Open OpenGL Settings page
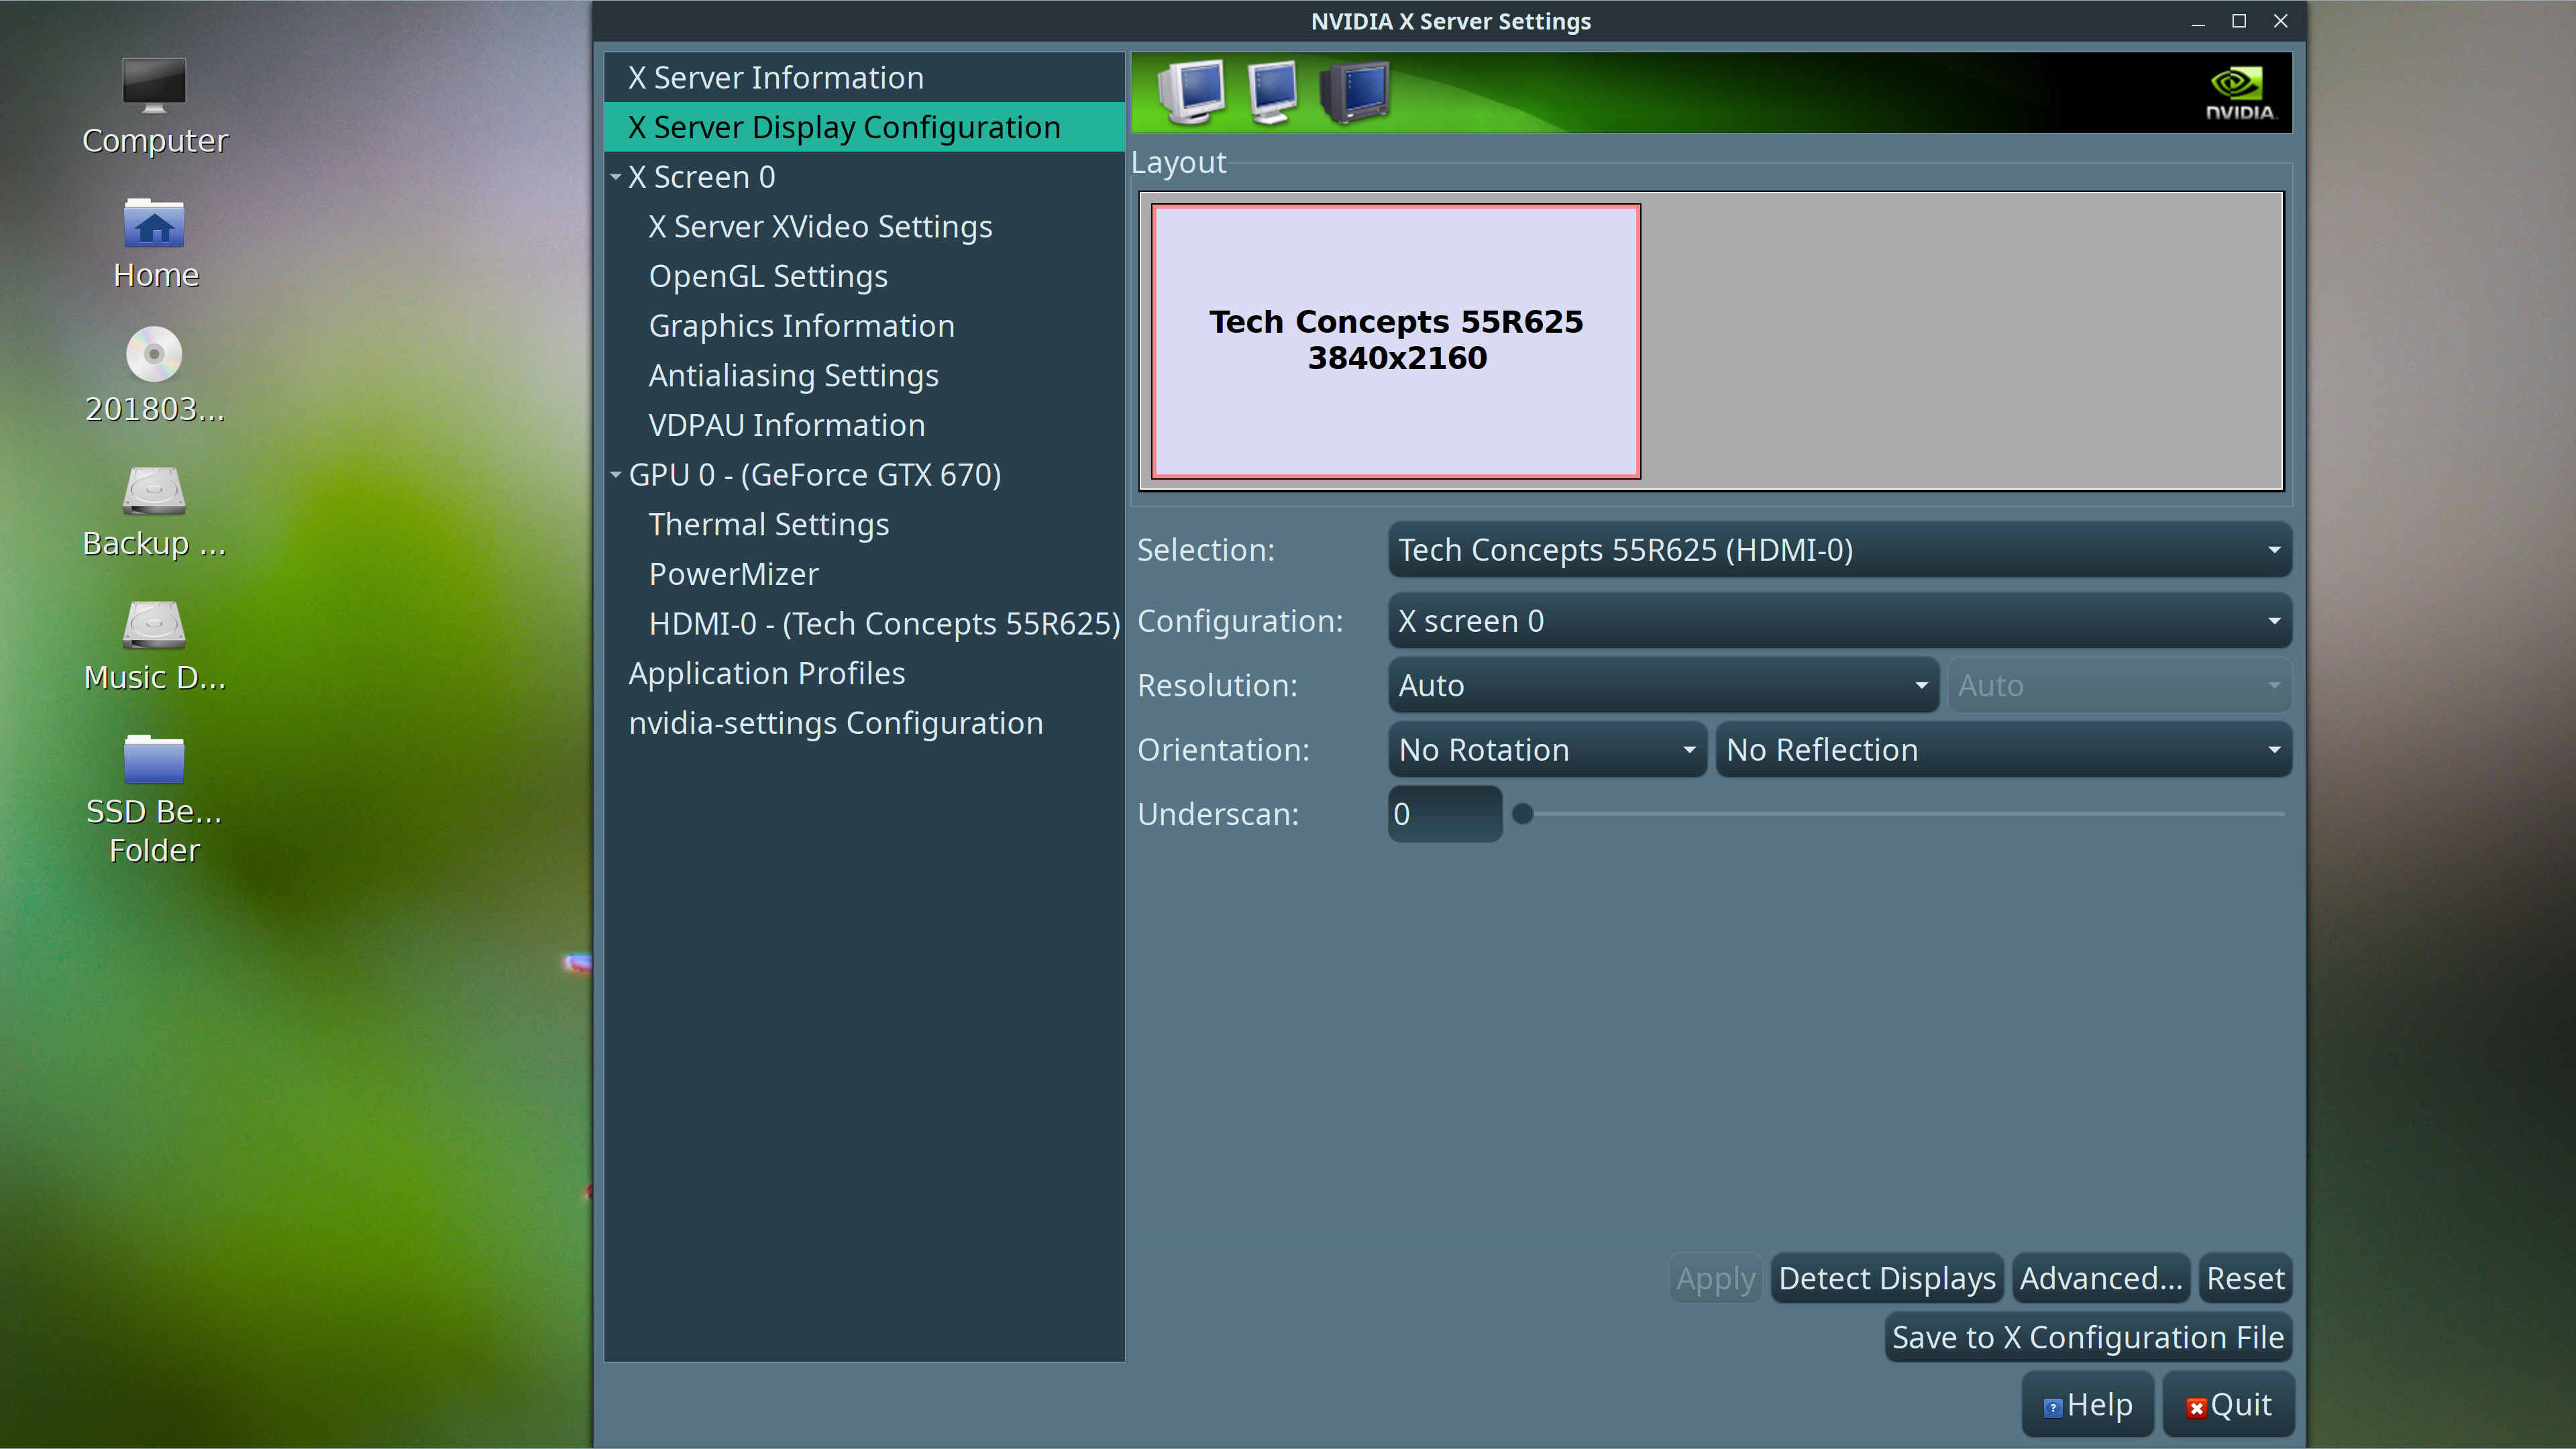Image resolution: width=2576 pixels, height=1449 pixels. (x=864, y=276)
